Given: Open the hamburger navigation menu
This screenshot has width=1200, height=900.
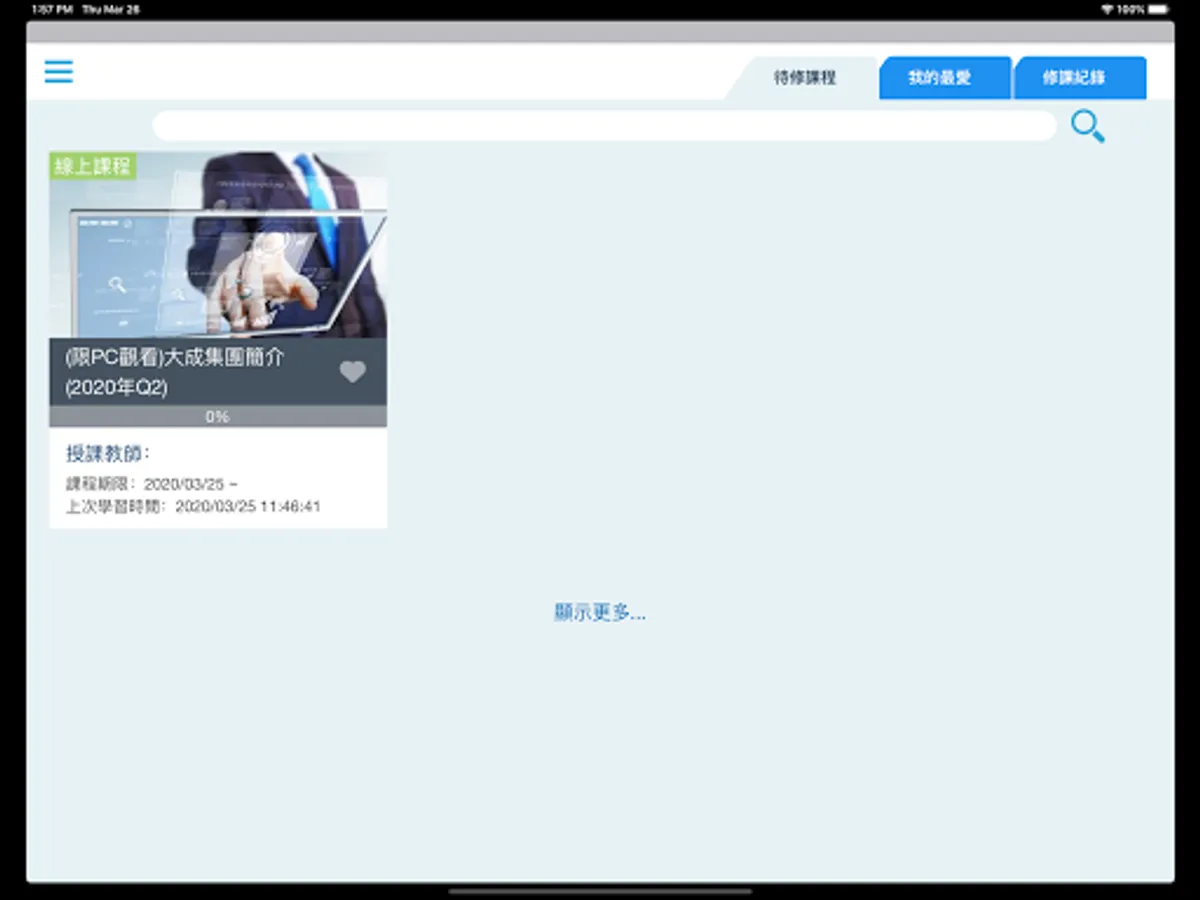Looking at the screenshot, I should pos(58,72).
